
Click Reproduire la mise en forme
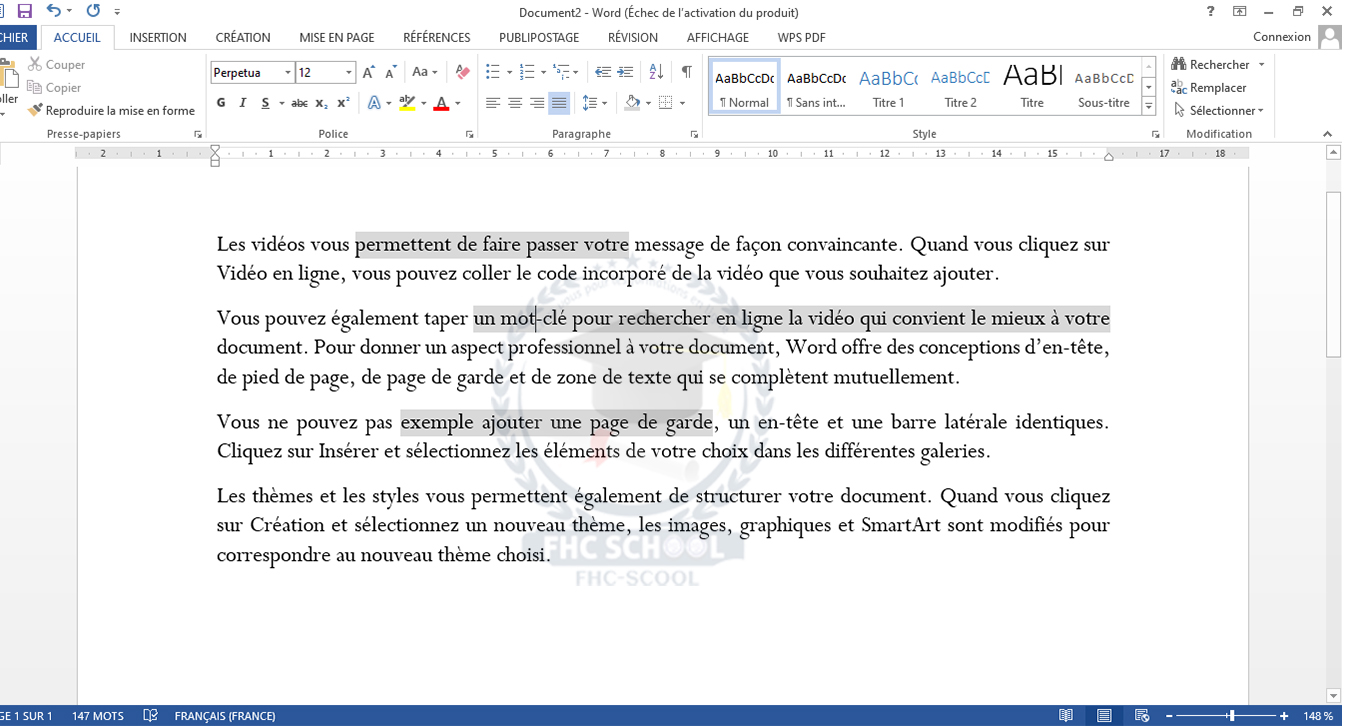click(111, 111)
